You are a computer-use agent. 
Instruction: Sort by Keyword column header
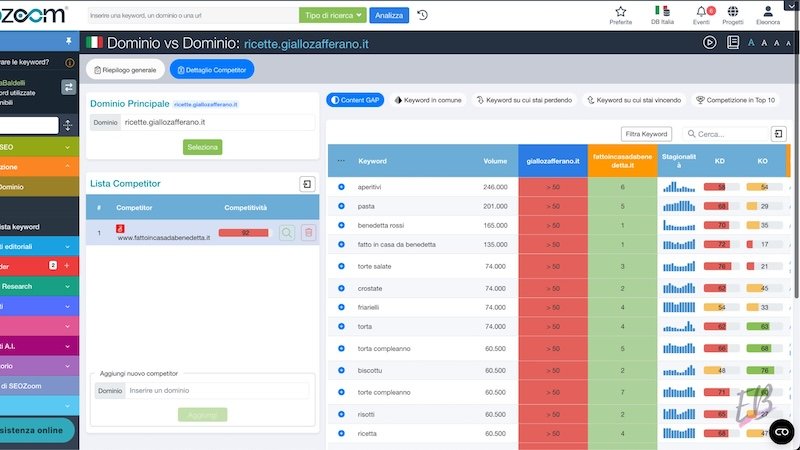click(372, 161)
